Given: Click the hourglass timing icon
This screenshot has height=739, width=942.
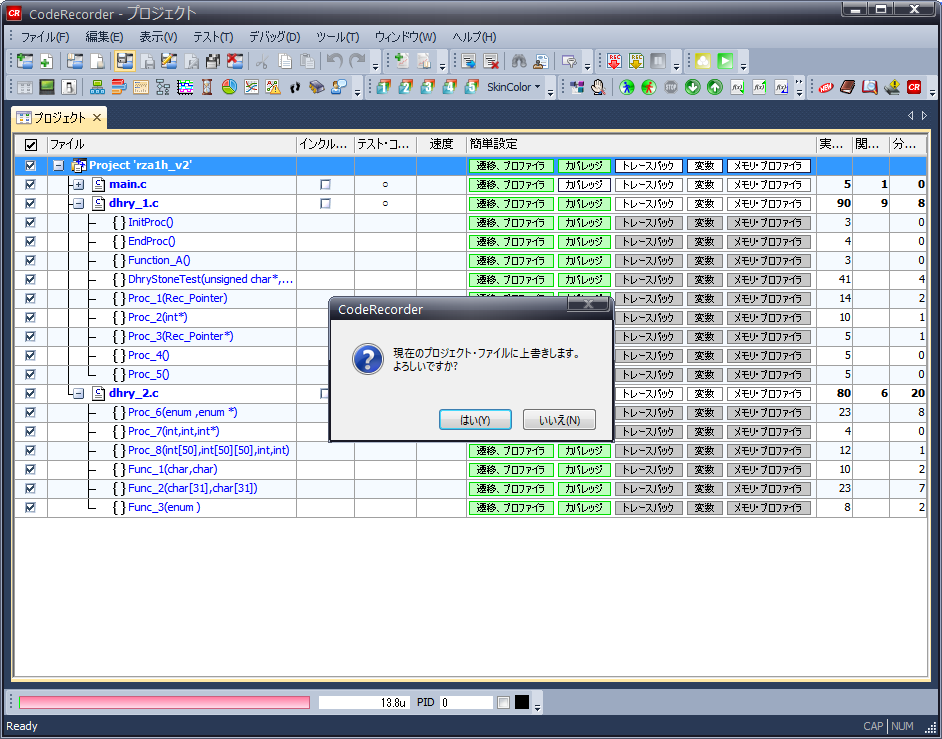Looking at the screenshot, I should click(x=207, y=87).
